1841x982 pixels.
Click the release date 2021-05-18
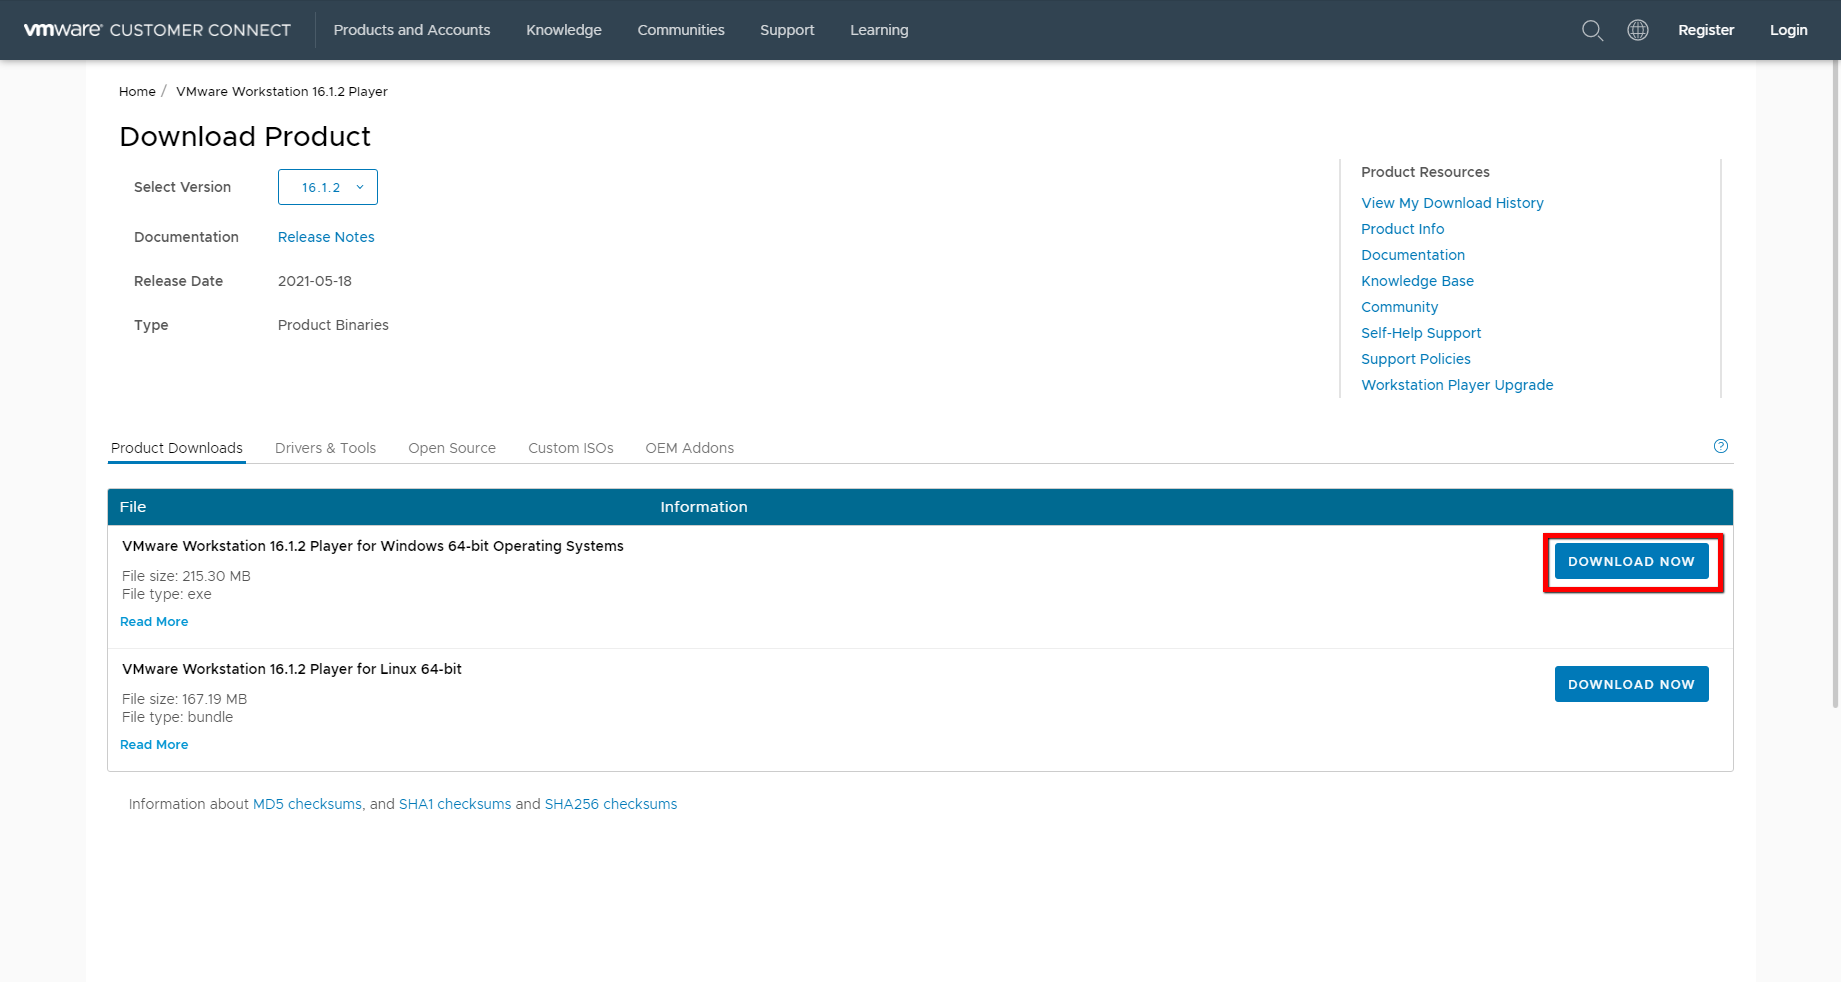315,281
